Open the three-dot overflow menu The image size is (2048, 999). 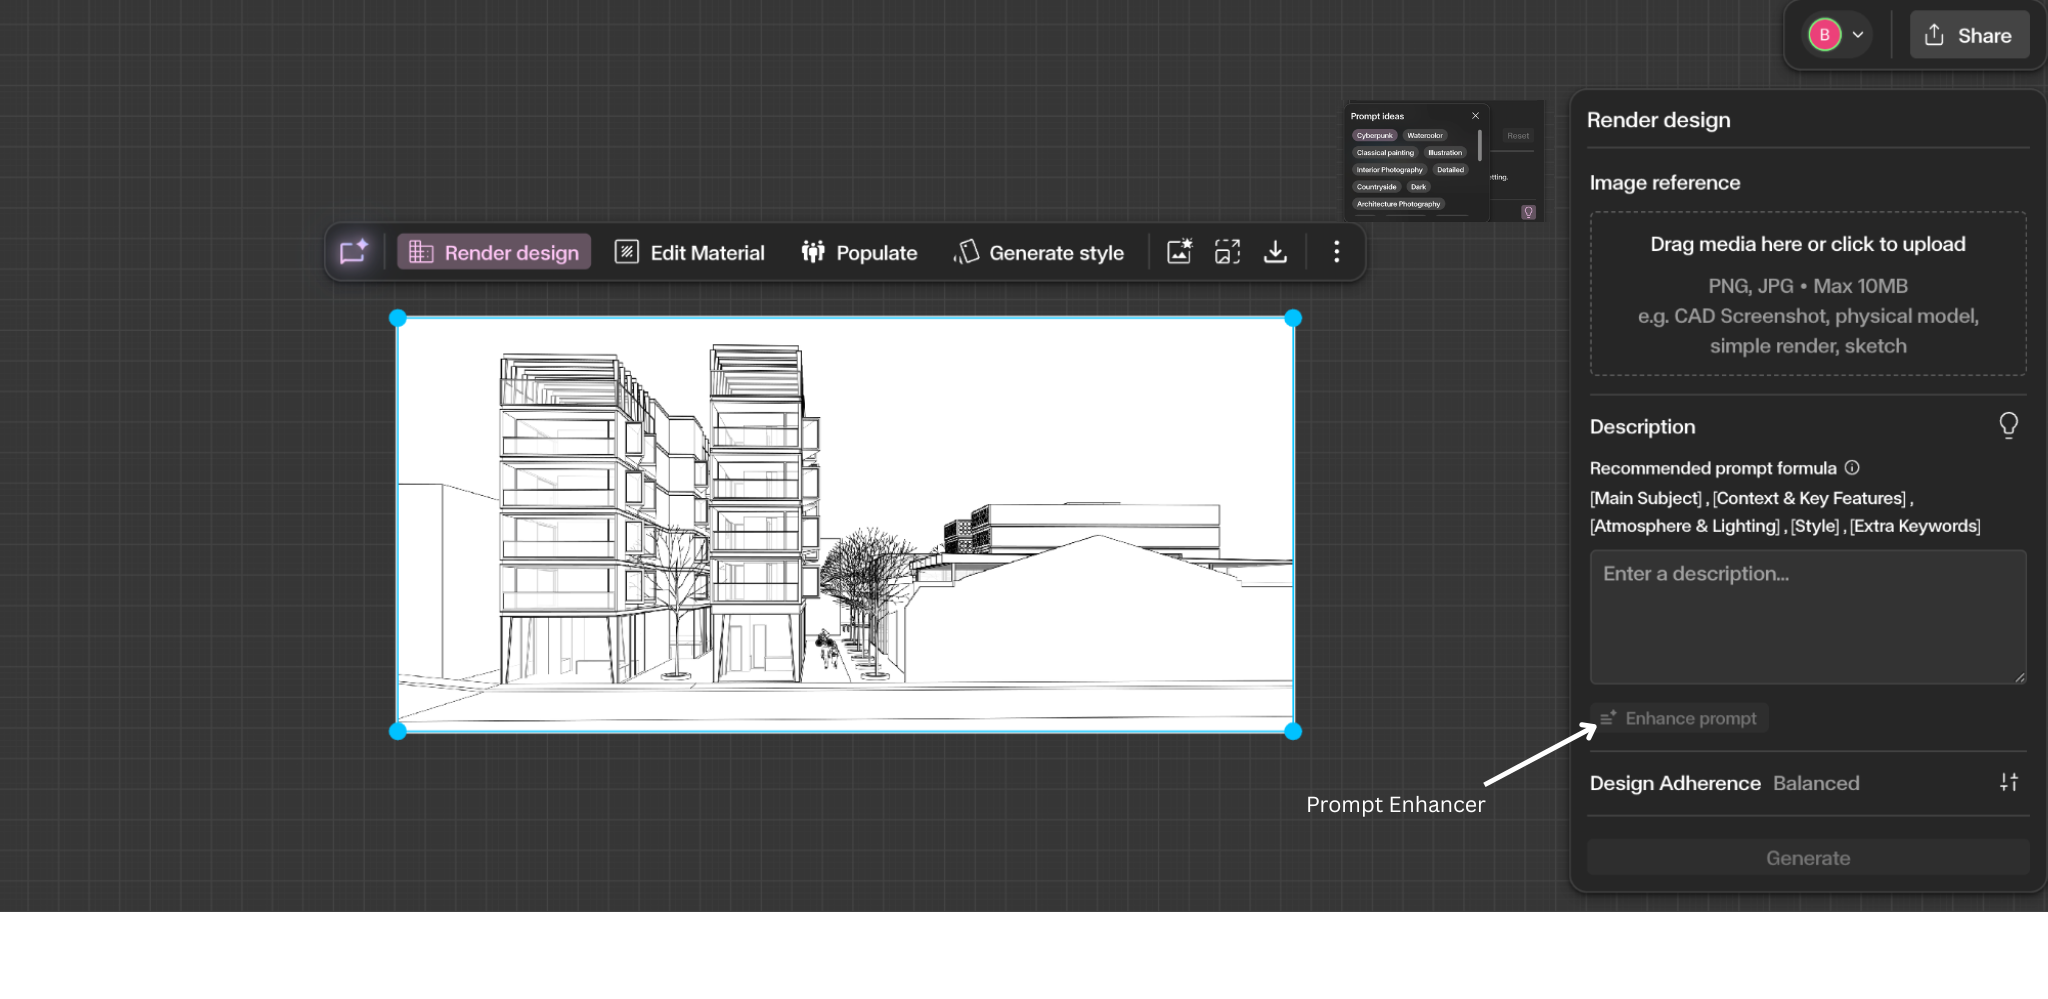pos(1336,252)
